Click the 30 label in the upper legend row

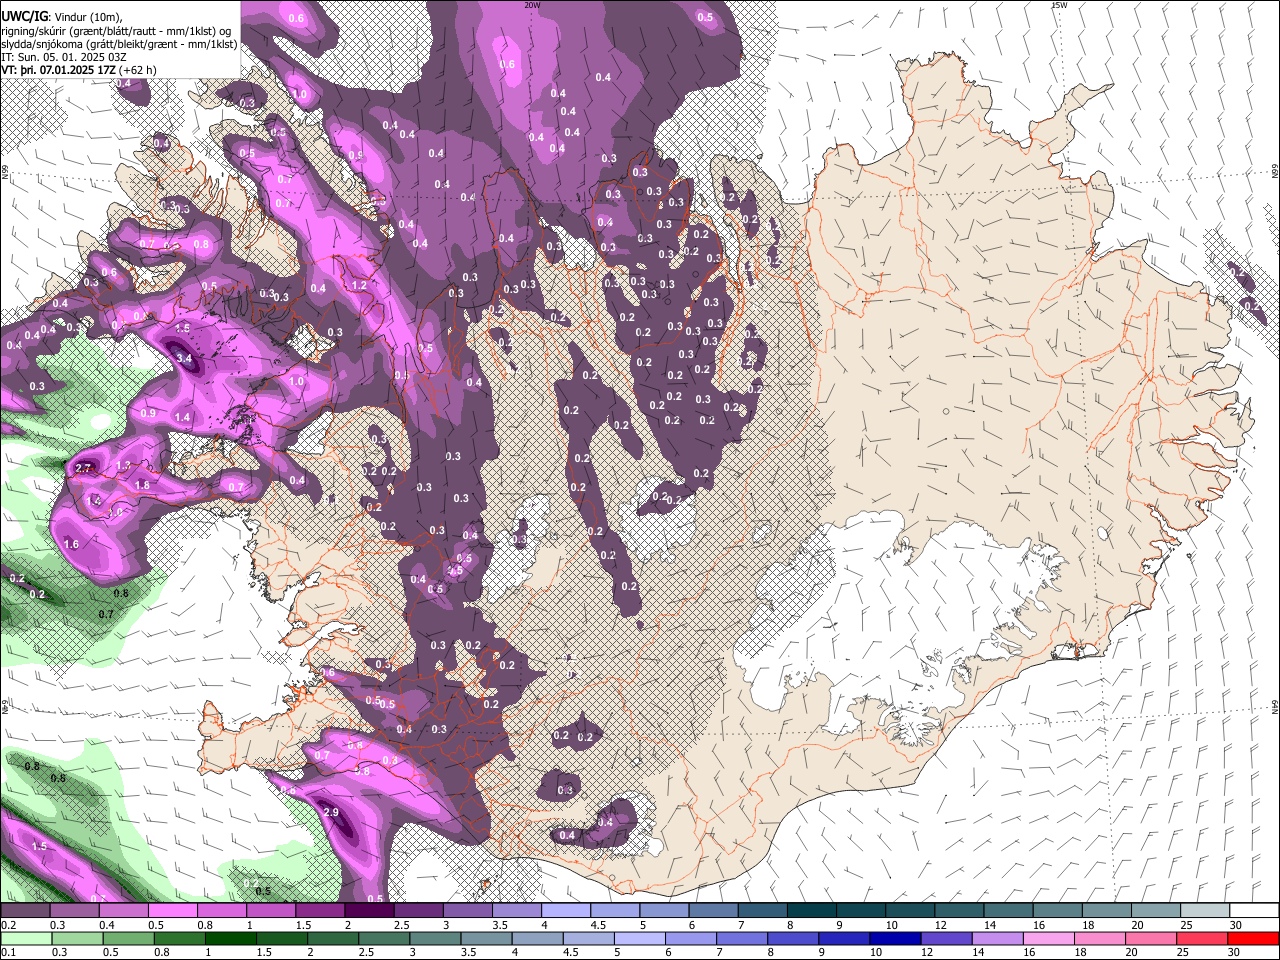point(1235,925)
